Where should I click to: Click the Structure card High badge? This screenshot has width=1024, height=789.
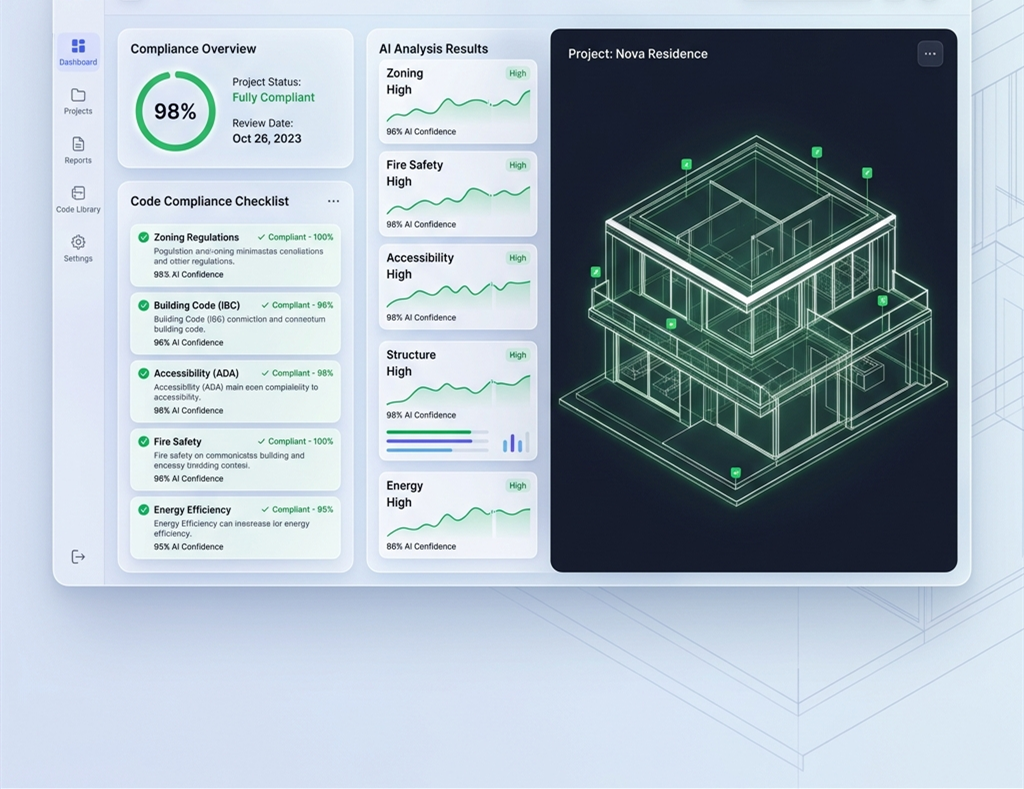click(x=517, y=355)
